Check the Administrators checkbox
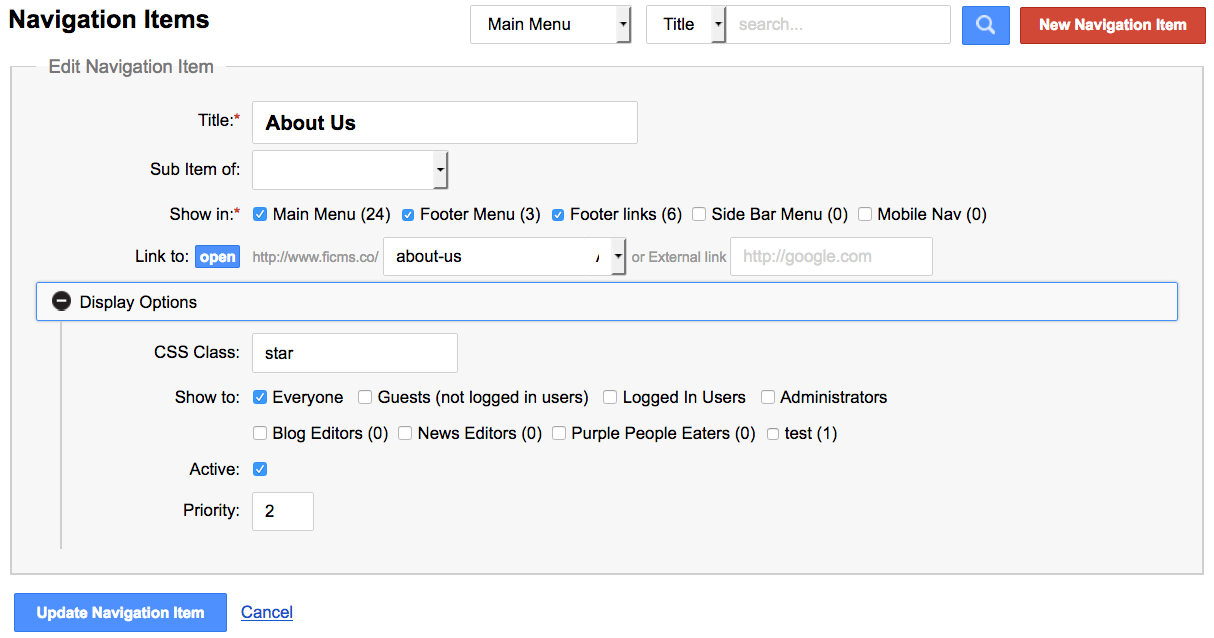 pos(768,397)
